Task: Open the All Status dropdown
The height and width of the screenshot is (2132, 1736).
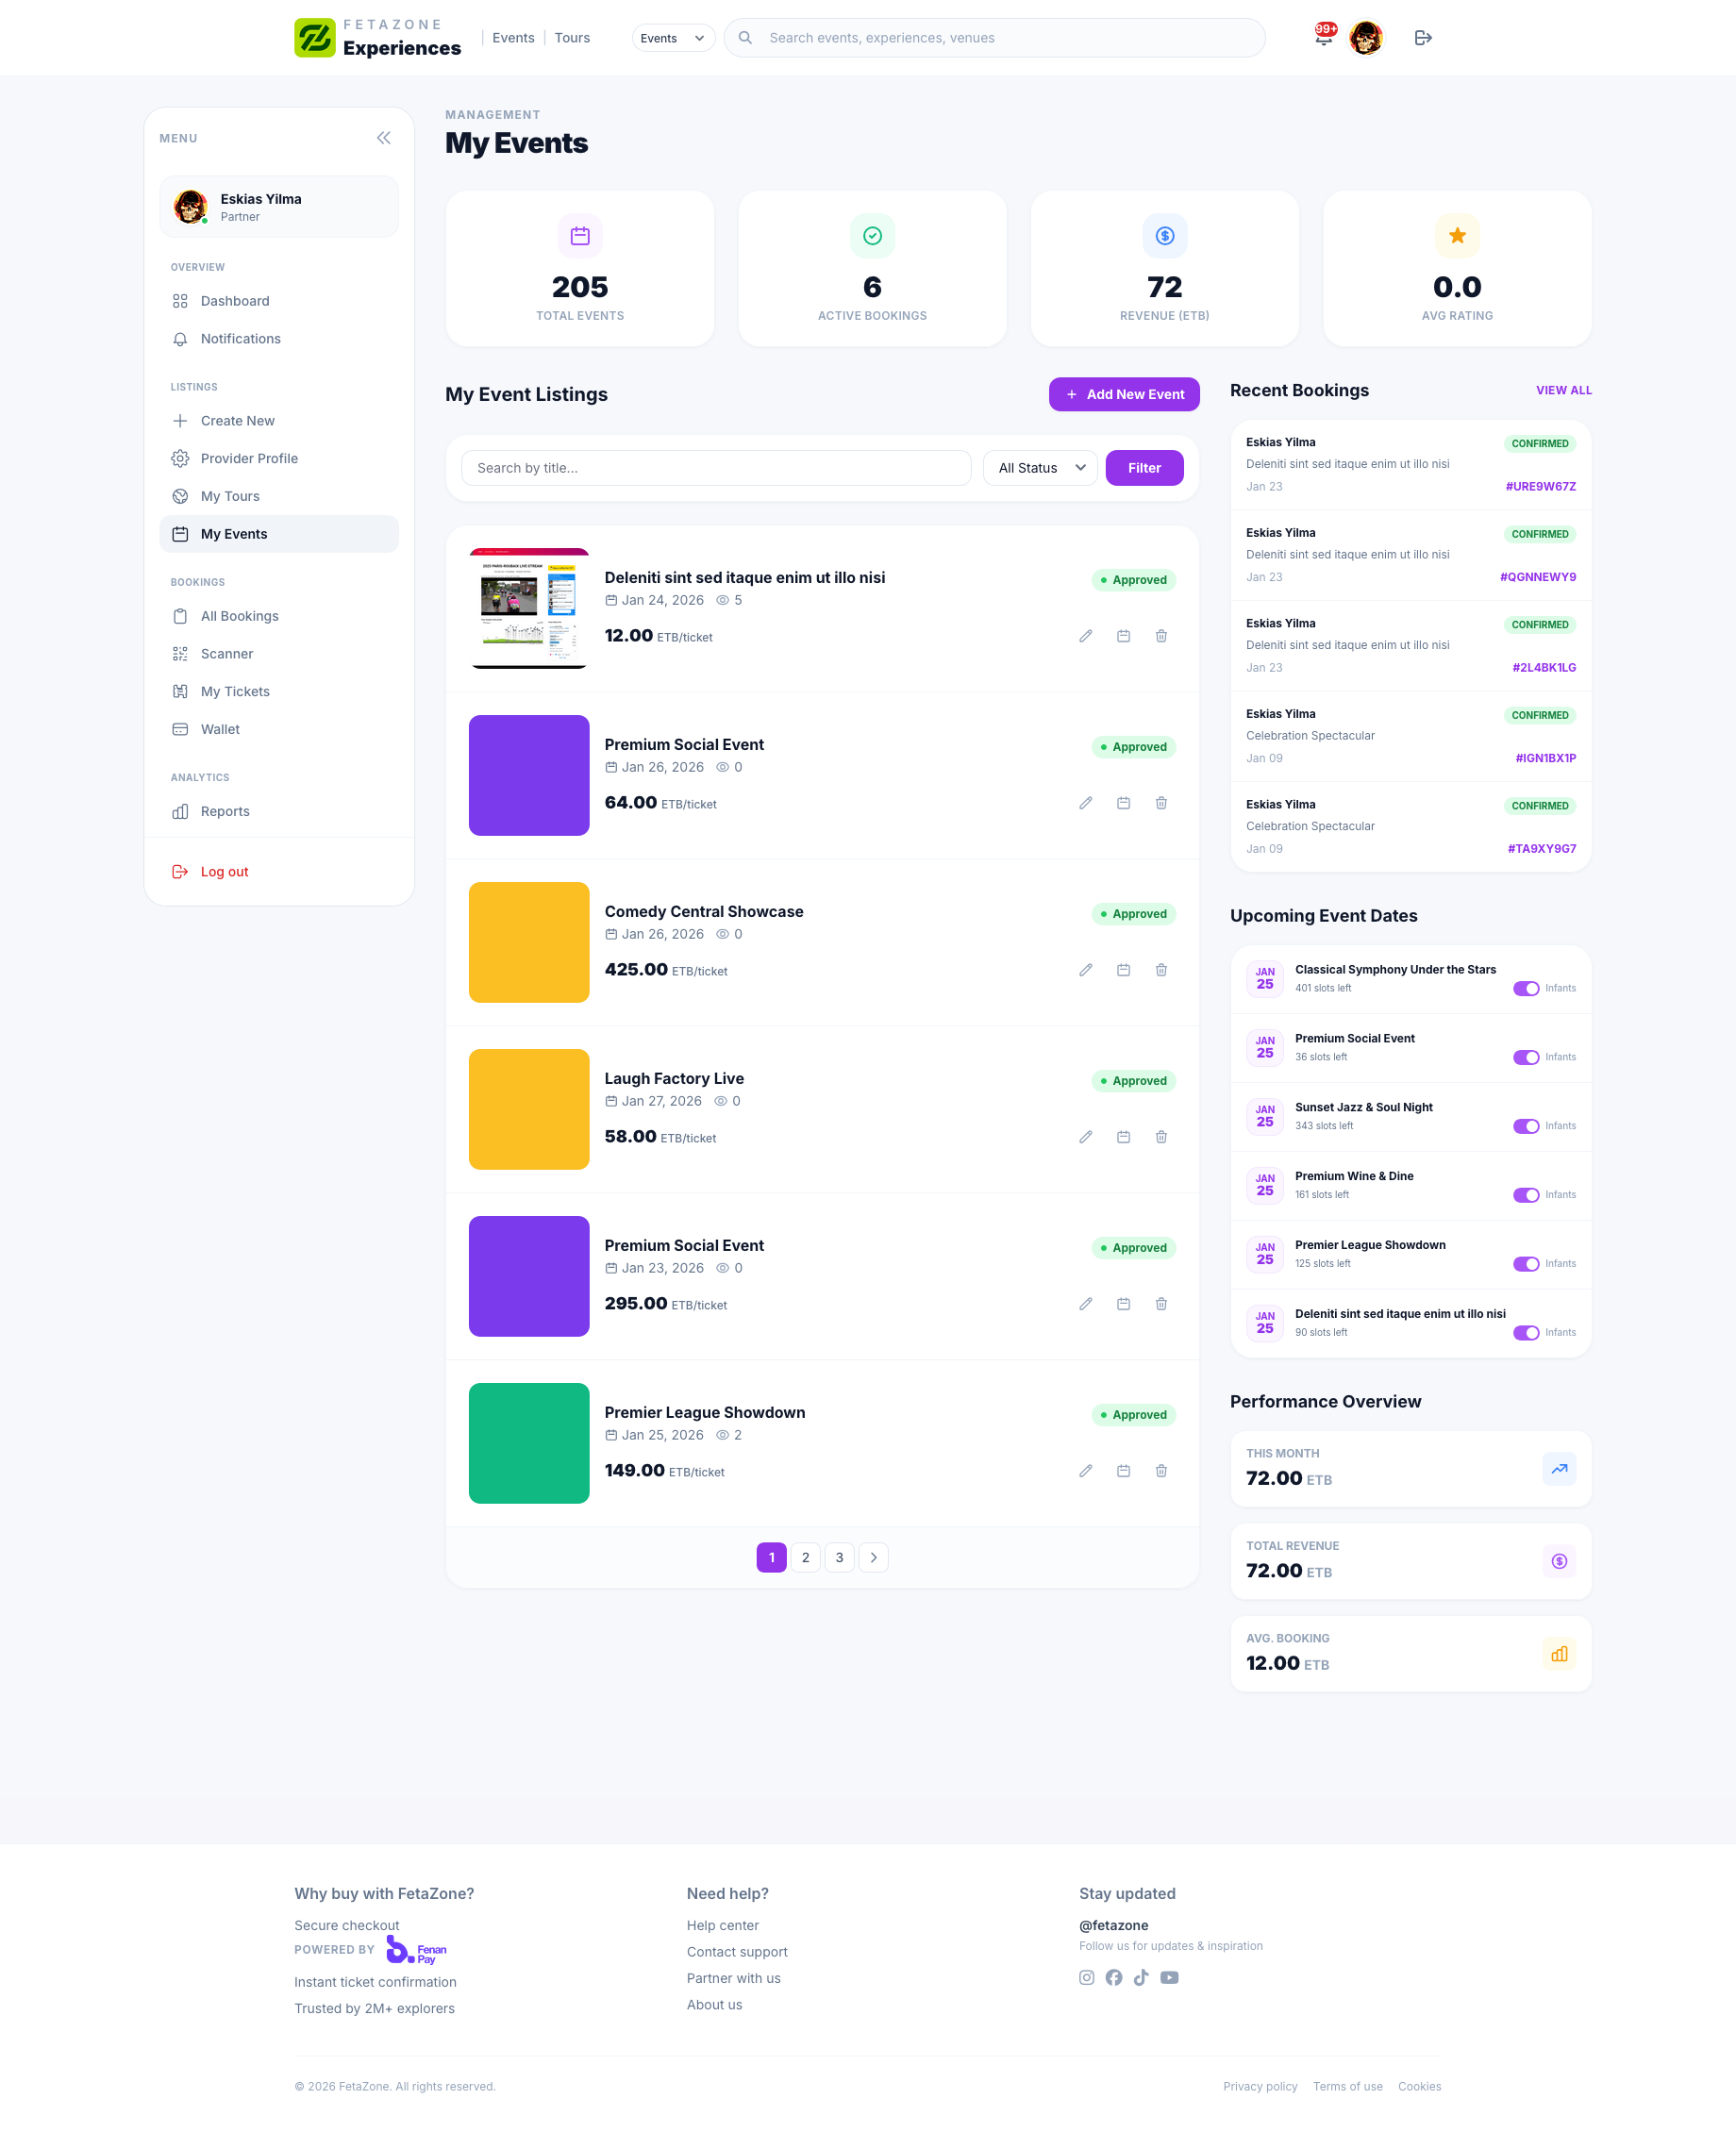Action: tap(1040, 468)
